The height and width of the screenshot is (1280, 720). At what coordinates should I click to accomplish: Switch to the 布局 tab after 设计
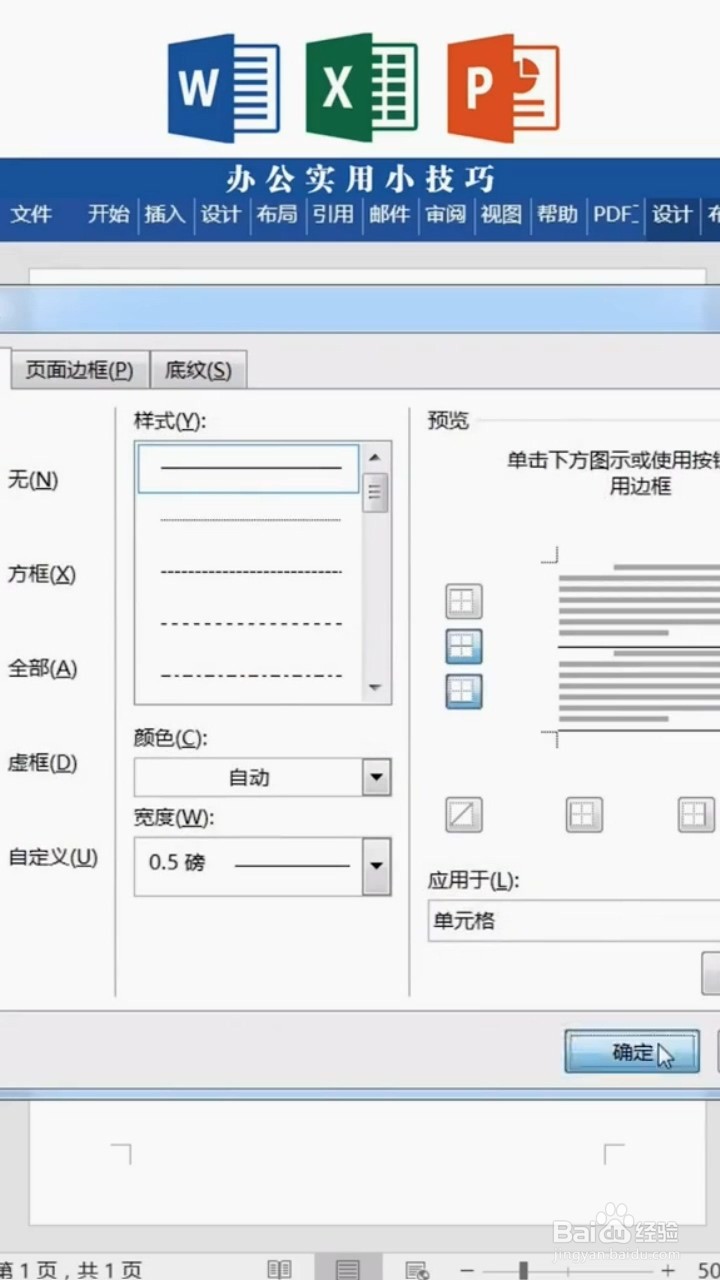click(x=277, y=214)
